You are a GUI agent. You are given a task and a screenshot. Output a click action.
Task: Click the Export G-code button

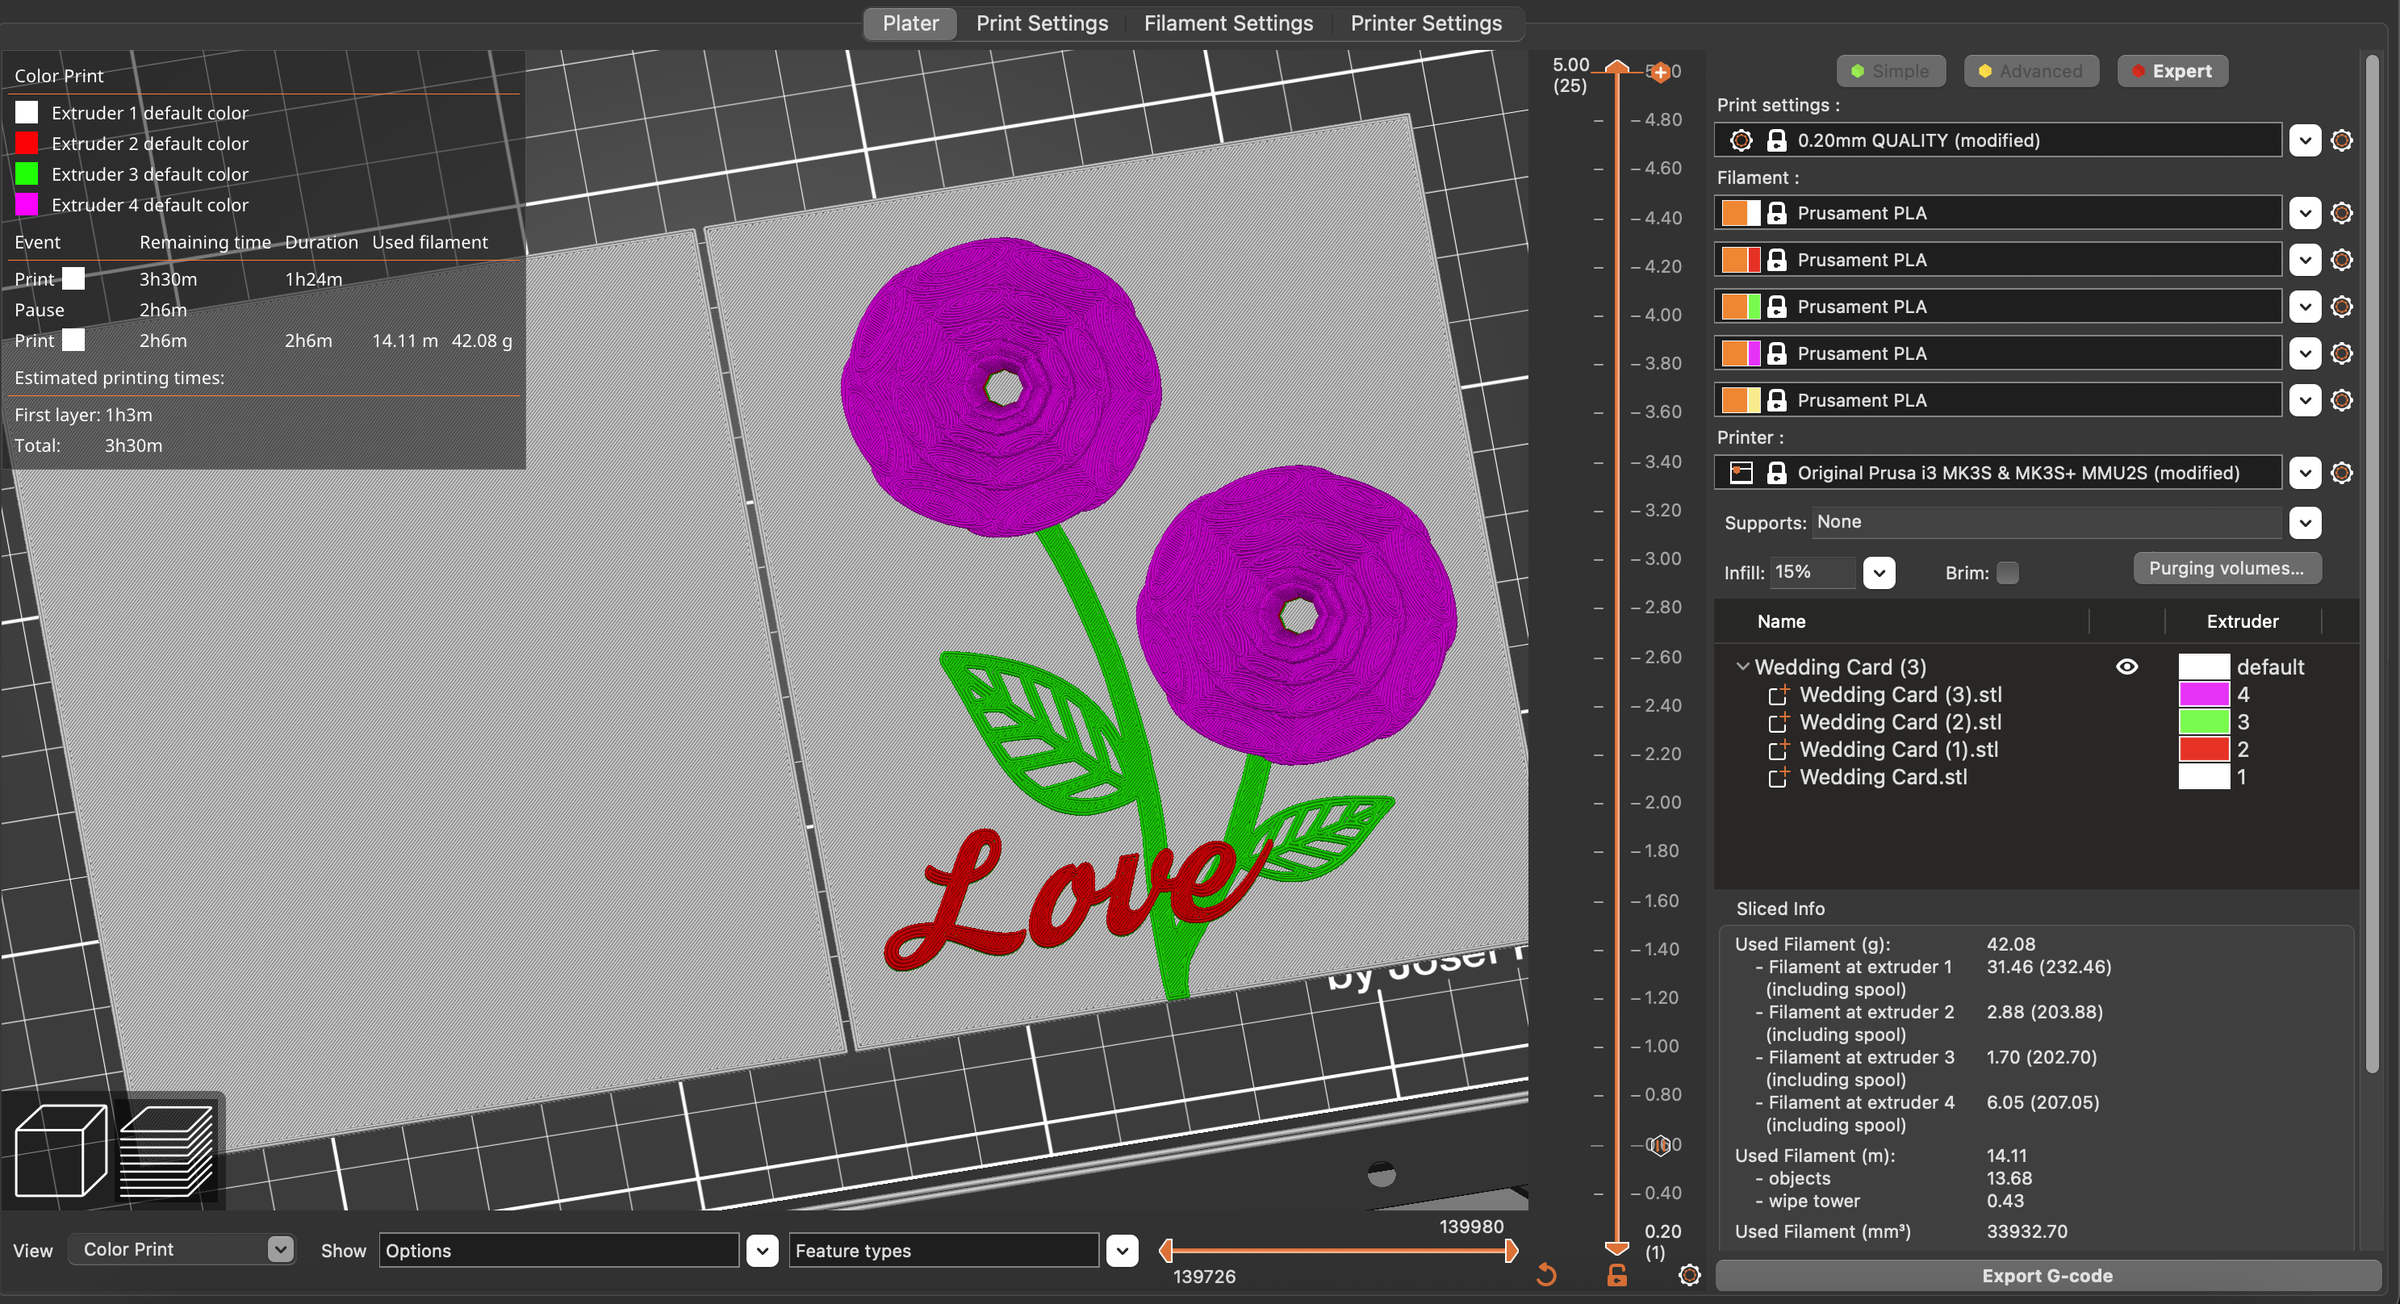pos(2047,1276)
